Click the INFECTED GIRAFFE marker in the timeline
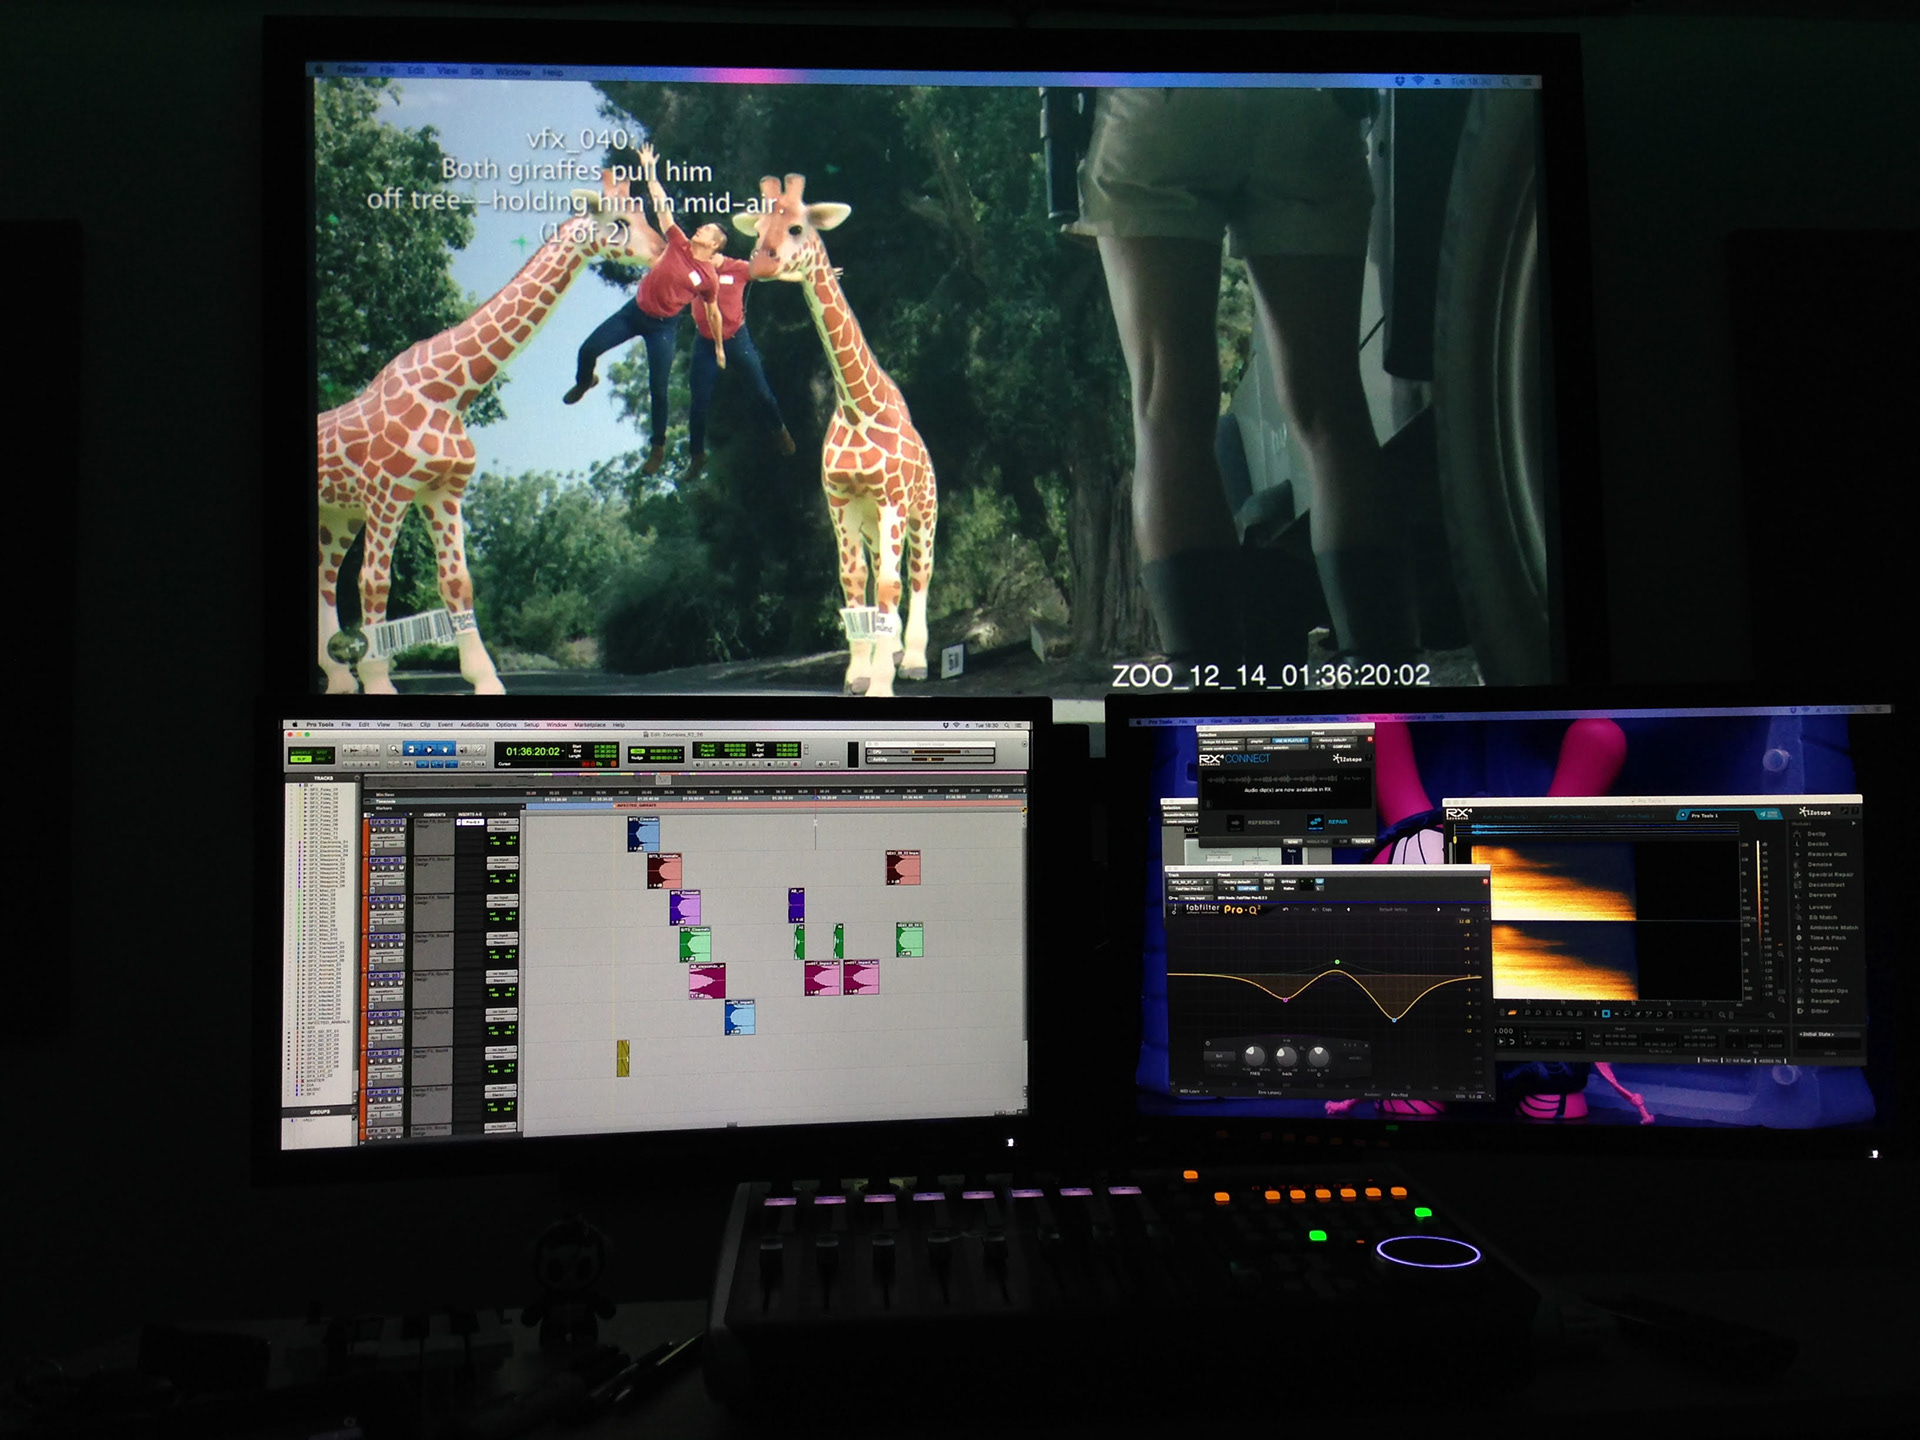This screenshot has height=1440, width=1920. click(636, 806)
